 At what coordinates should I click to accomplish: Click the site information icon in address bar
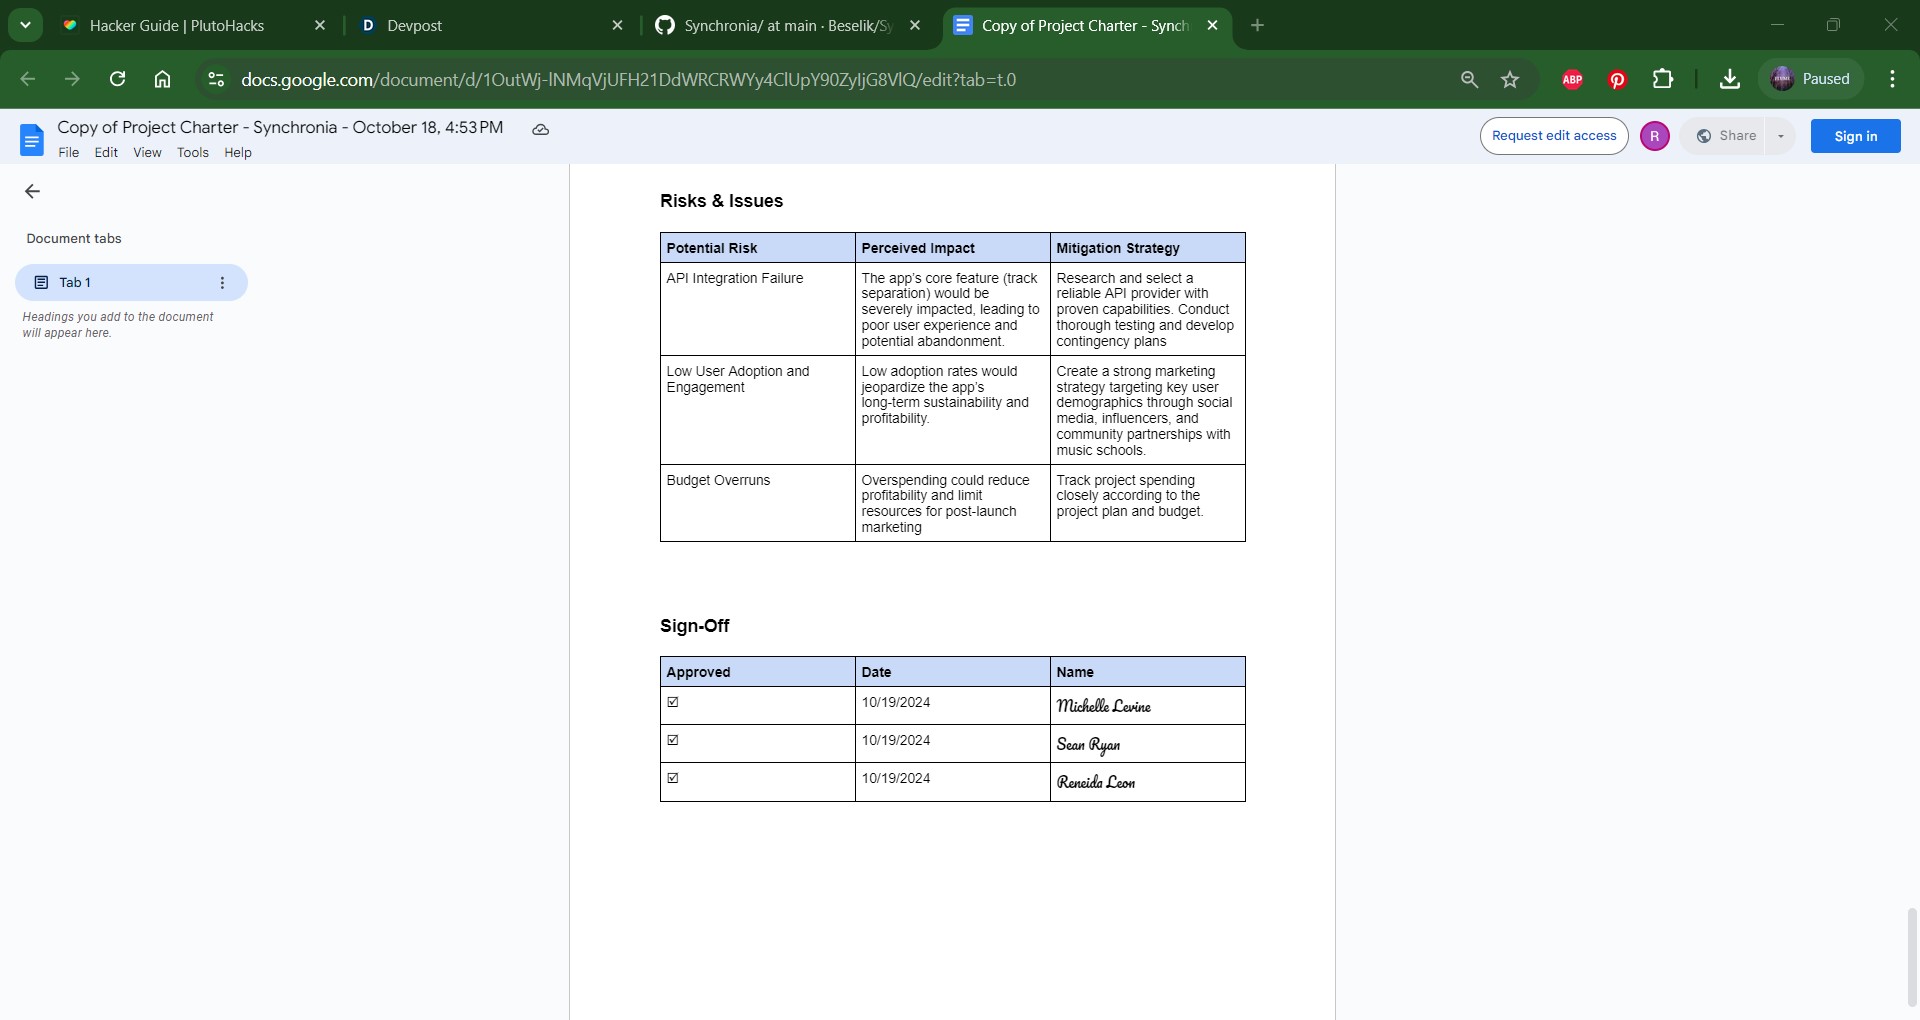(215, 79)
